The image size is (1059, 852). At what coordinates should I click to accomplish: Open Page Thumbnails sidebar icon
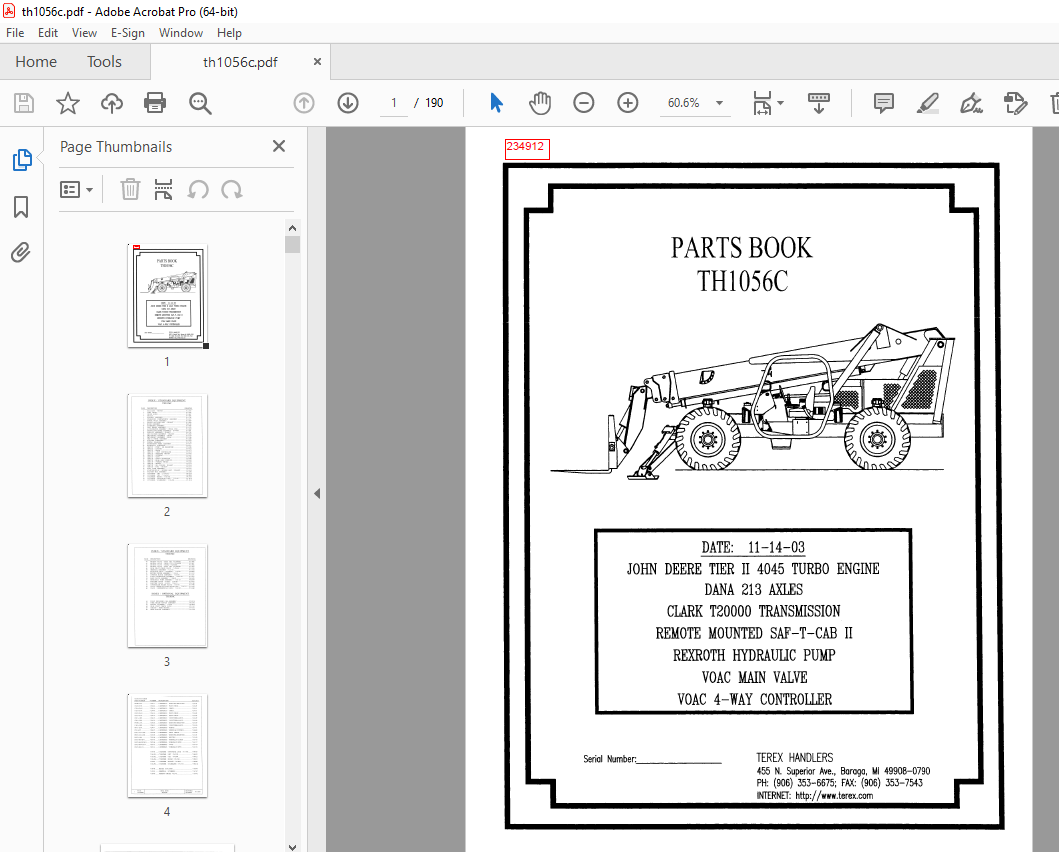pyautogui.click(x=22, y=160)
